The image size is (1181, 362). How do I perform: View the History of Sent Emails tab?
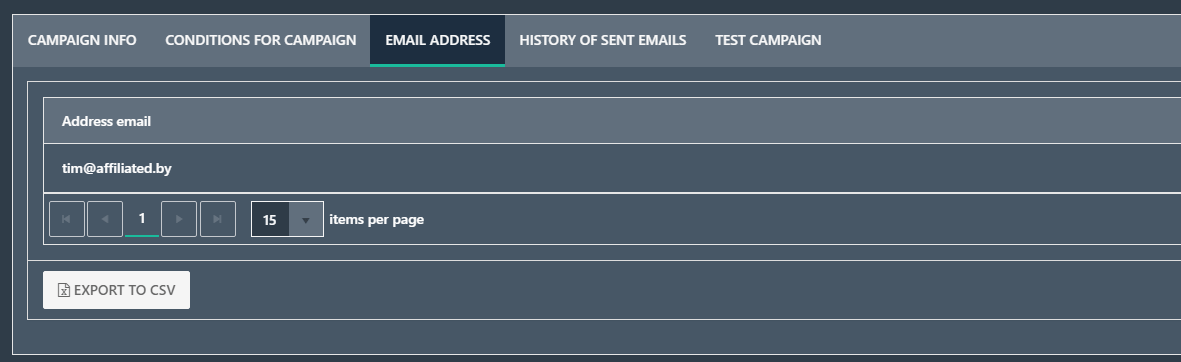click(603, 40)
